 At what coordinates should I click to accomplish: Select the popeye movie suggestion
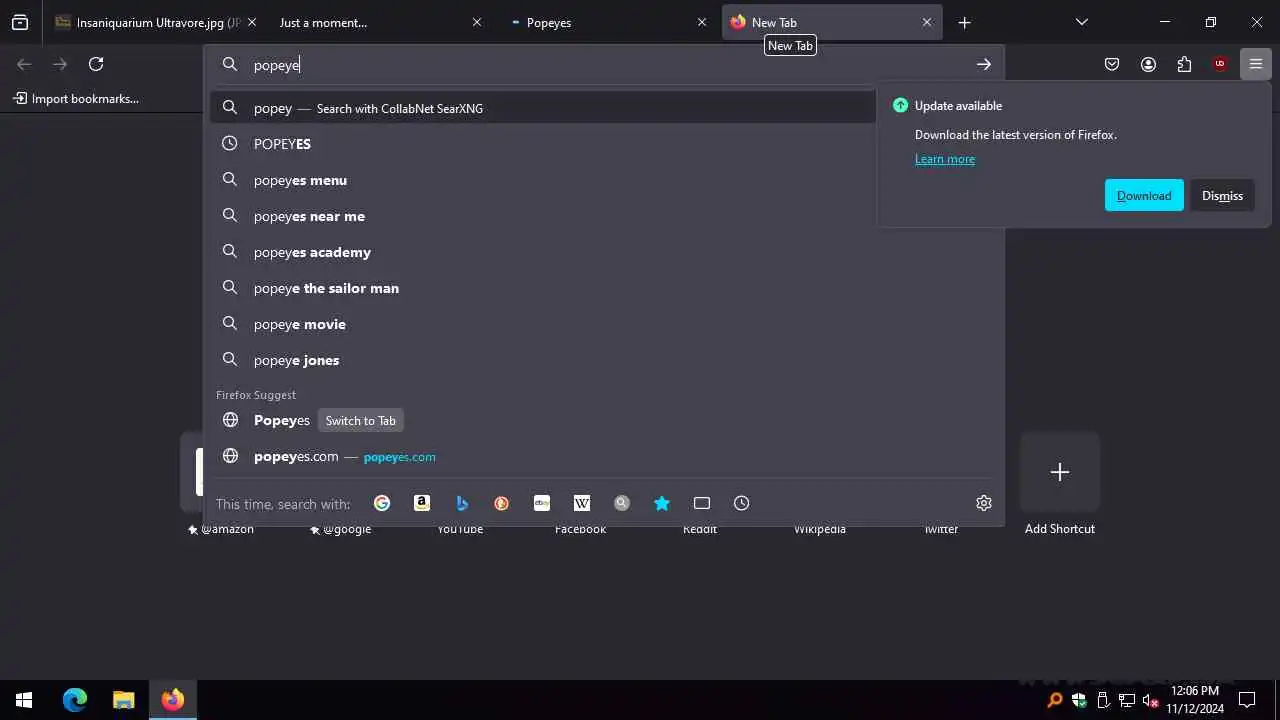pos(604,324)
